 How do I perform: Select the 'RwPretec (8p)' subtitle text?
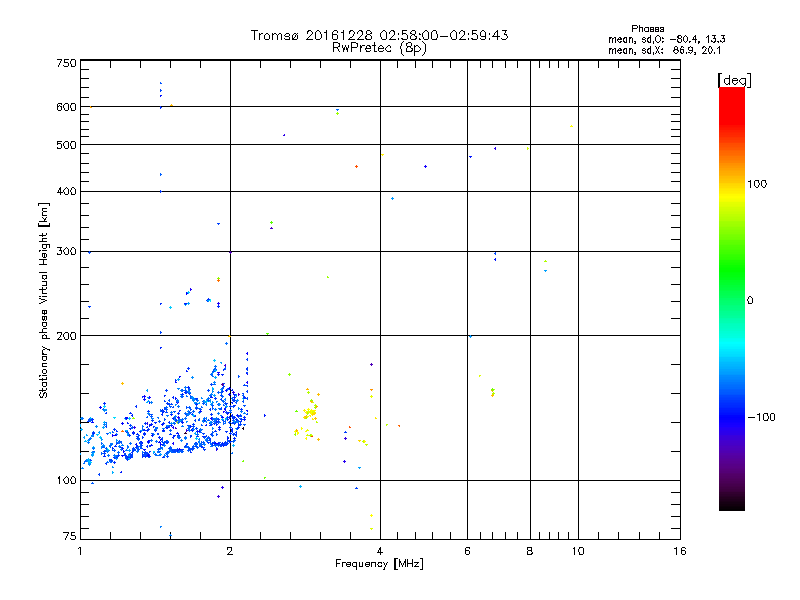(379, 48)
